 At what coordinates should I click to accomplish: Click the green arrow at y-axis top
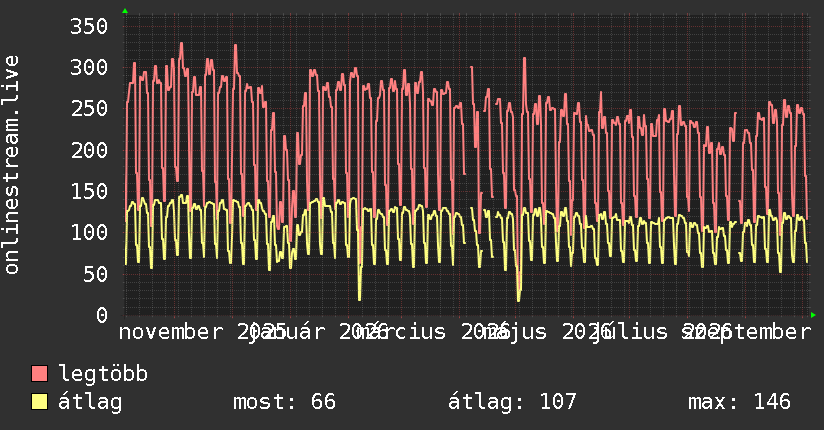[125, 11]
